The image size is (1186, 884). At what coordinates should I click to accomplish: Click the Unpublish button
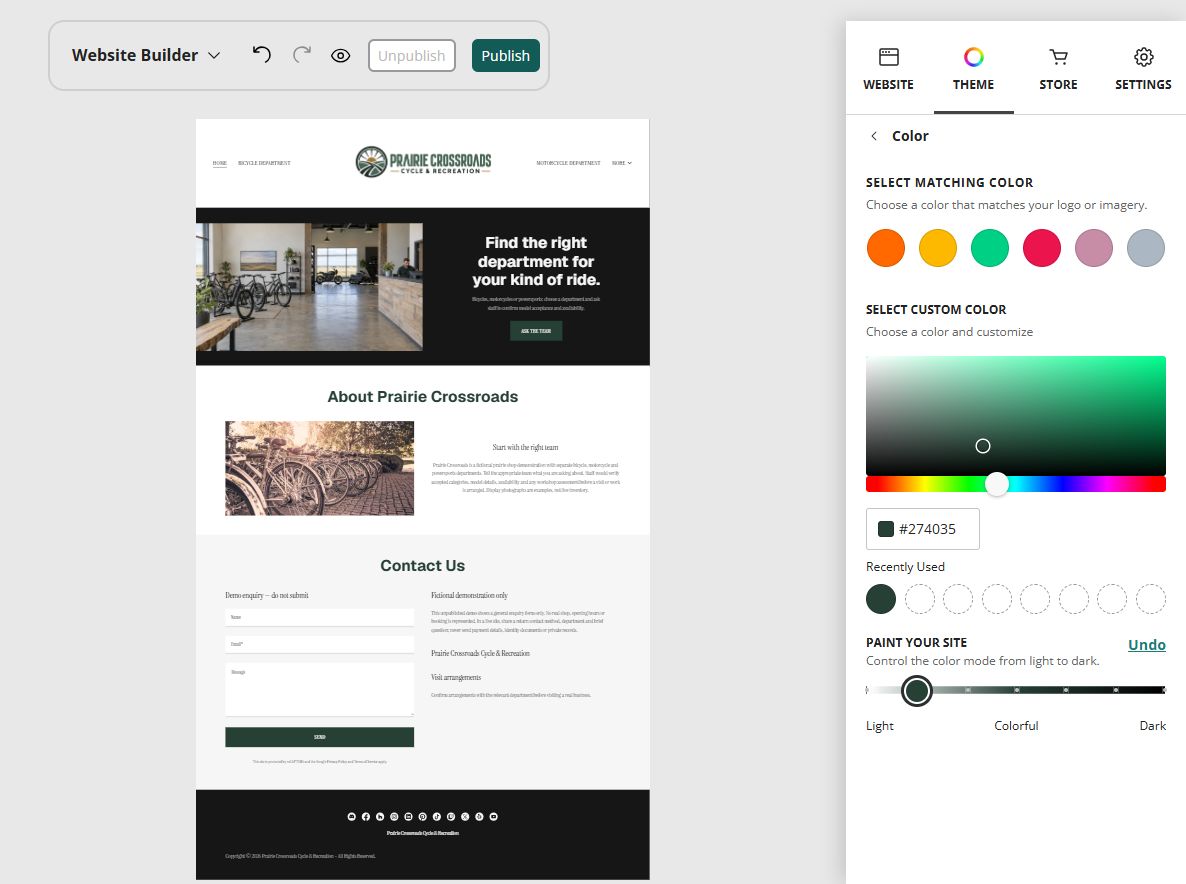[x=411, y=56]
